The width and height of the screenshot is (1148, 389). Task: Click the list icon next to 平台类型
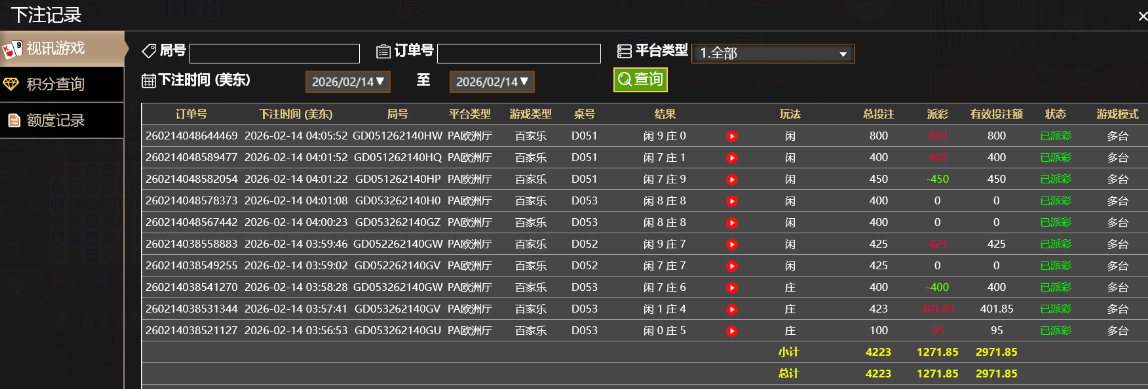(x=624, y=51)
